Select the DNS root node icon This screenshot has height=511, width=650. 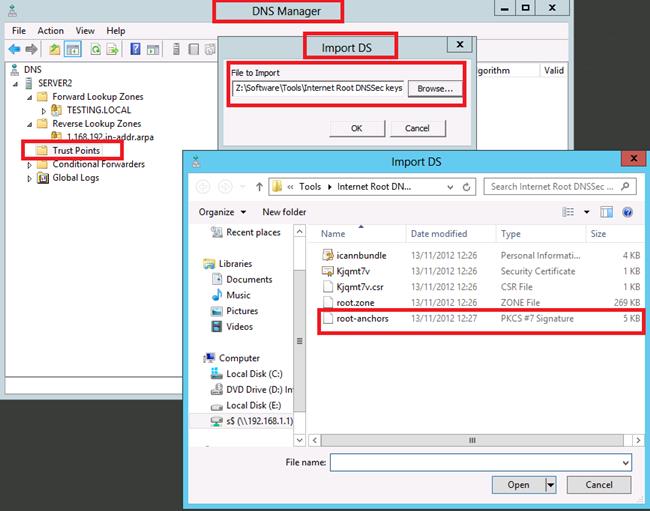(x=15, y=70)
